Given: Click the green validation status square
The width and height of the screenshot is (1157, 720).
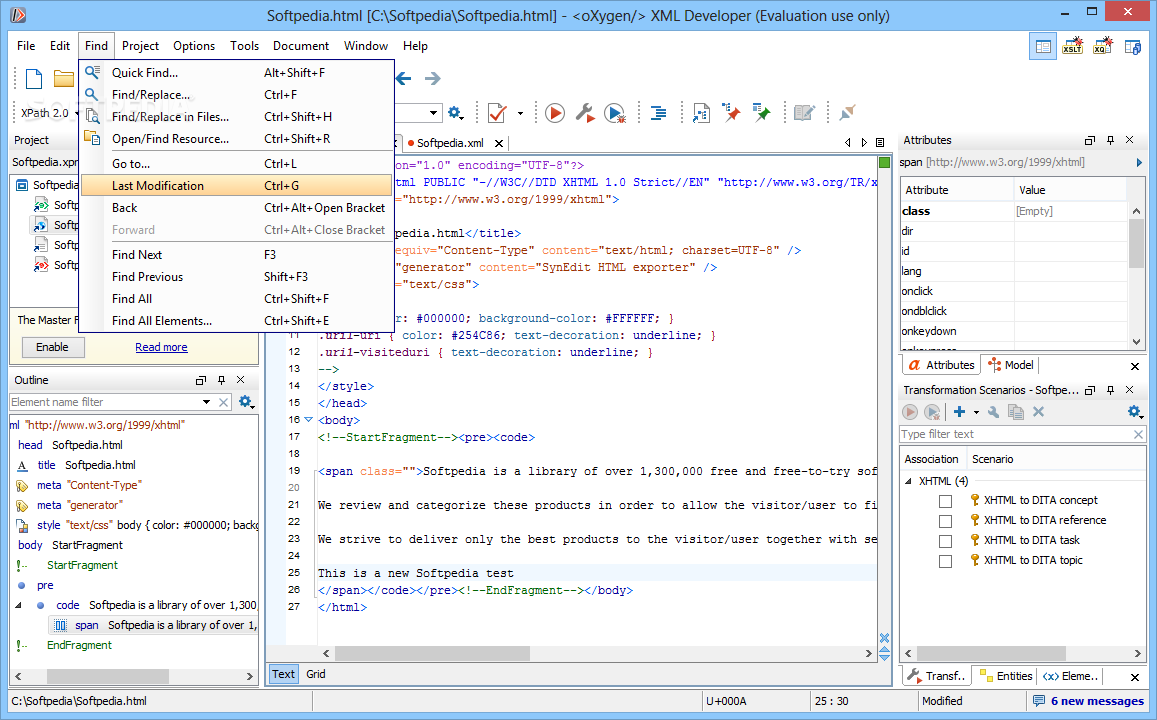Looking at the screenshot, I should click(x=885, y=162).
